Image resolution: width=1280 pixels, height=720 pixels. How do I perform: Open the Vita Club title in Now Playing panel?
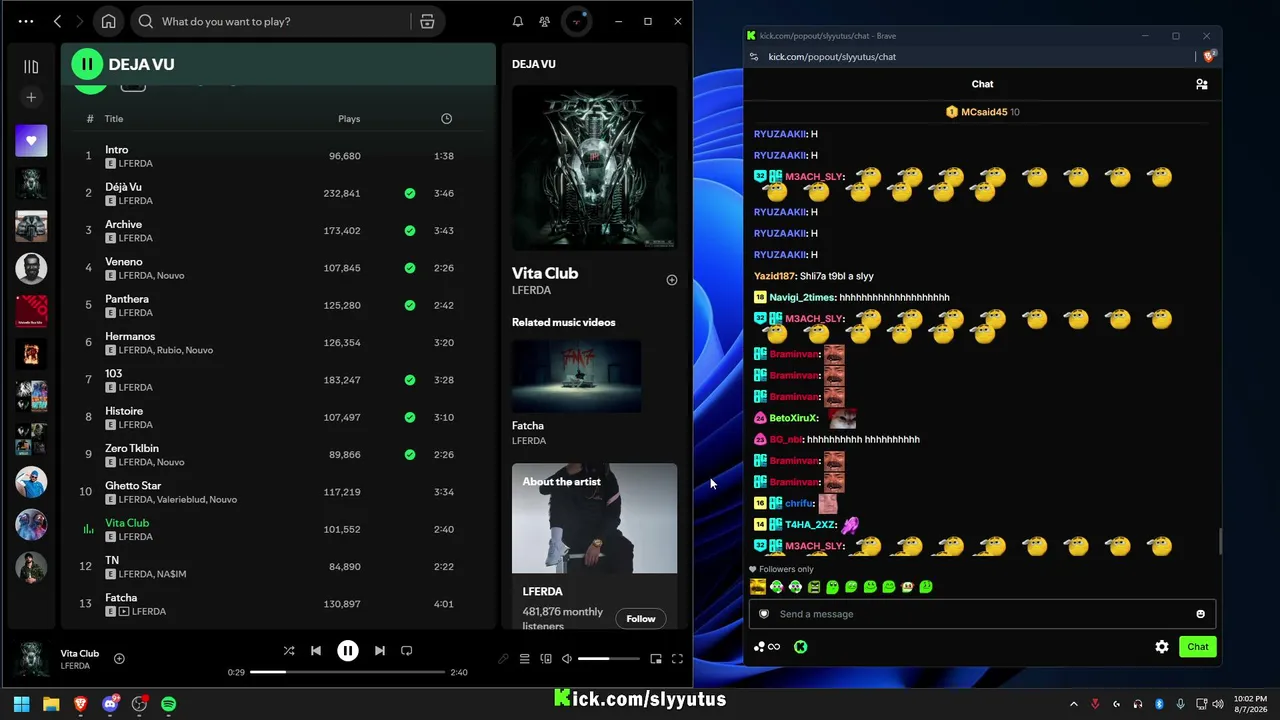(x=545, y=273)
